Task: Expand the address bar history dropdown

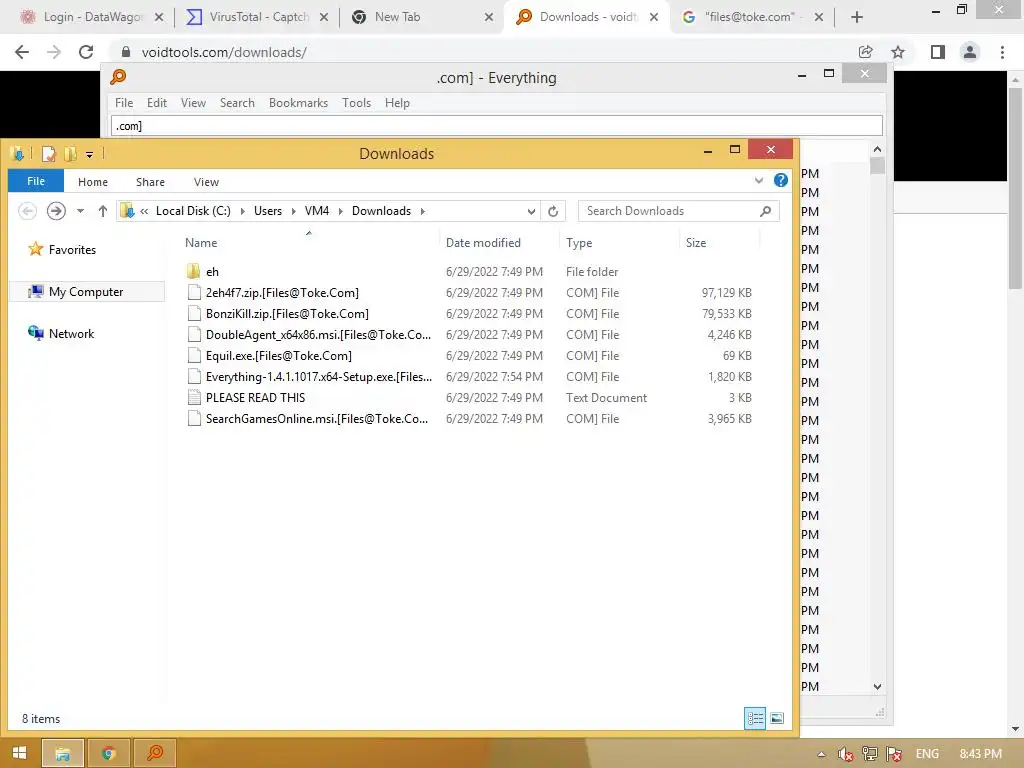Action: point(531,211)
